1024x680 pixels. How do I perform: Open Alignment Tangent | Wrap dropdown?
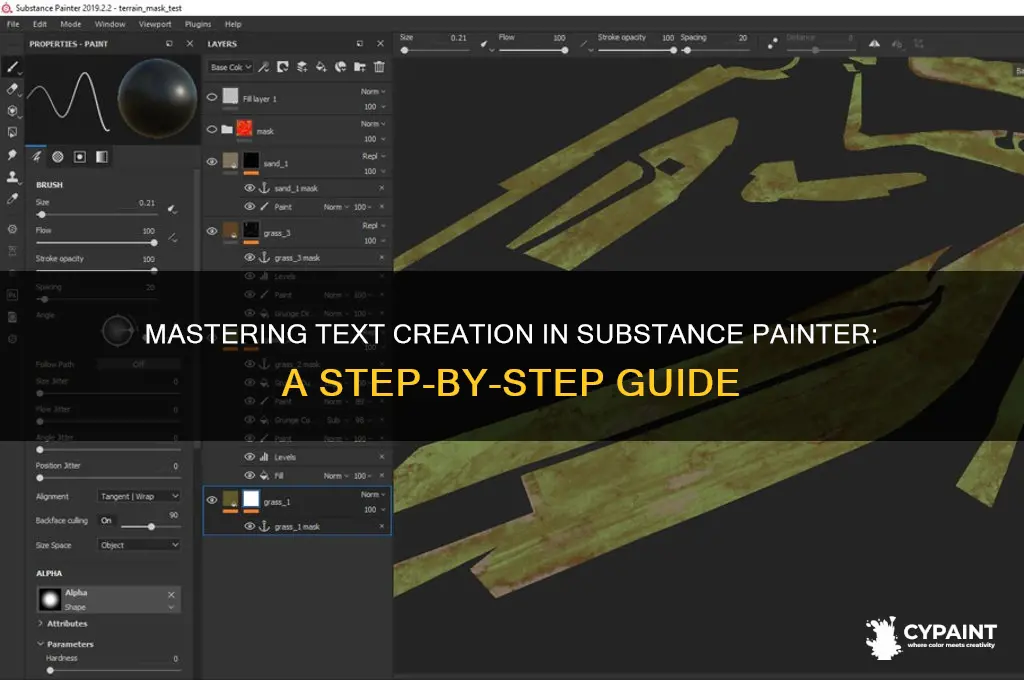coord(138,496)
